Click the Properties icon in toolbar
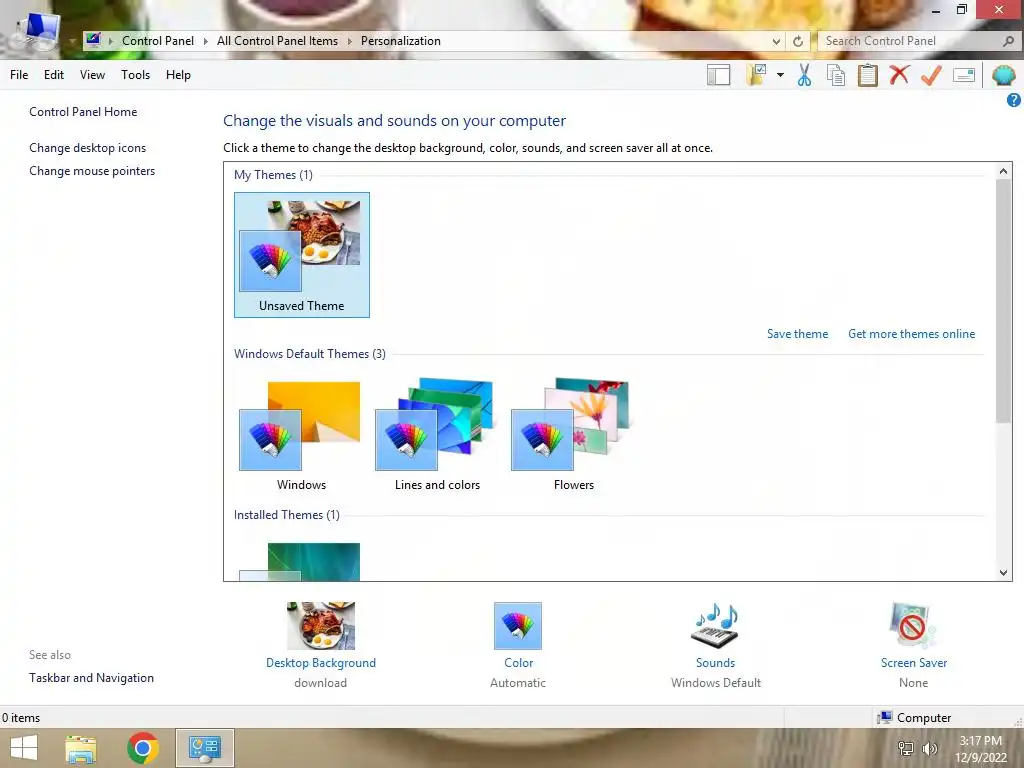Screen dimensions: 1024x768 pyautogui.click(x=964, y=75)
